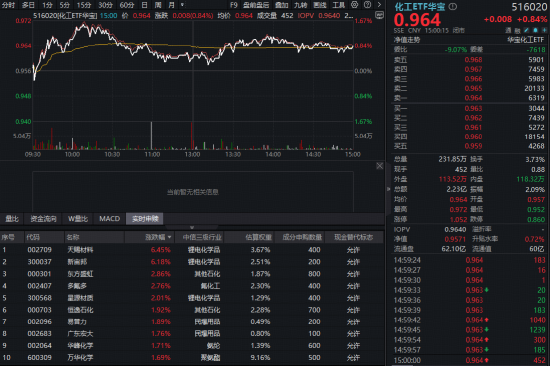Image resolution: width=550 pixels, height=366 pixels.
Task: Select the 002407 多氟多 row
Action: tap(192, 286)
